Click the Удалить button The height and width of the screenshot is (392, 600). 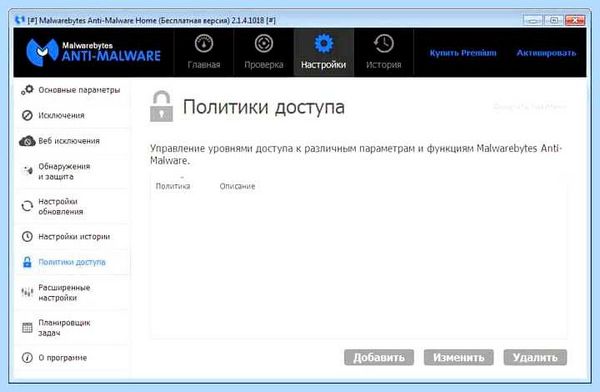coord(535,358)
